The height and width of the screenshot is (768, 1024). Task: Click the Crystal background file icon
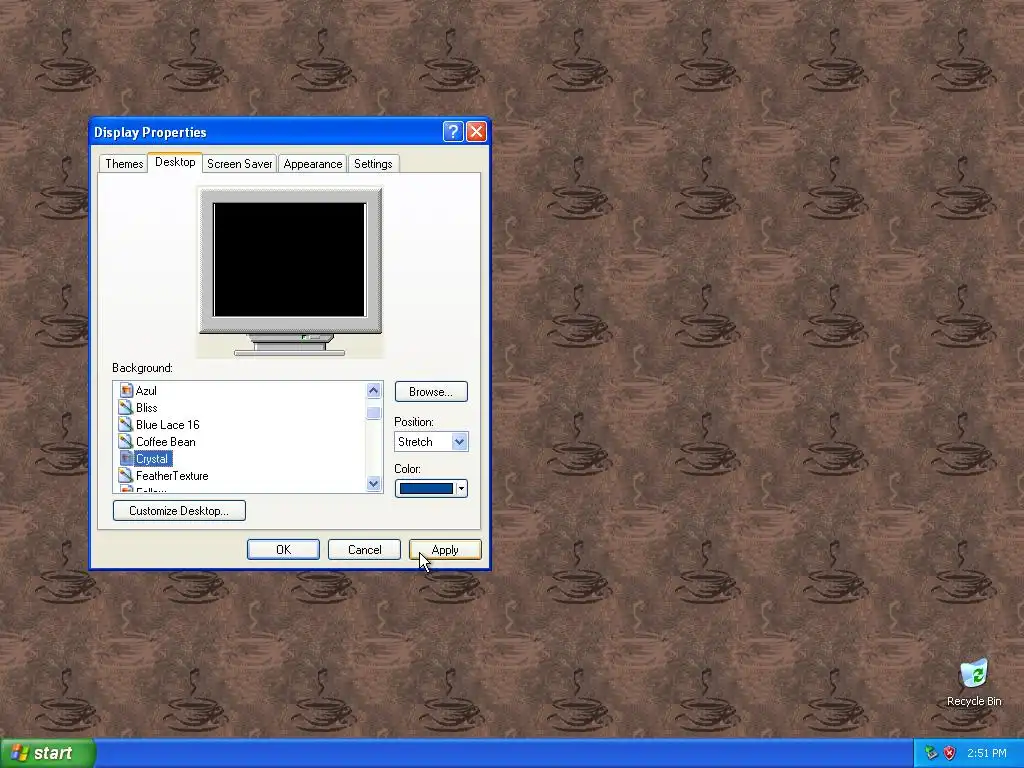coord(126,458)
